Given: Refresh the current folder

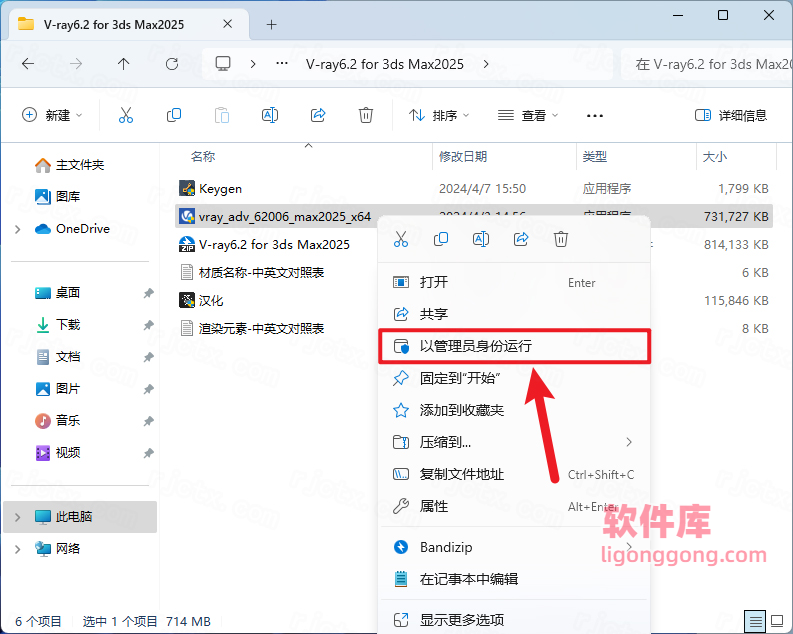Looking at the screenshot, I should point(172,64).
